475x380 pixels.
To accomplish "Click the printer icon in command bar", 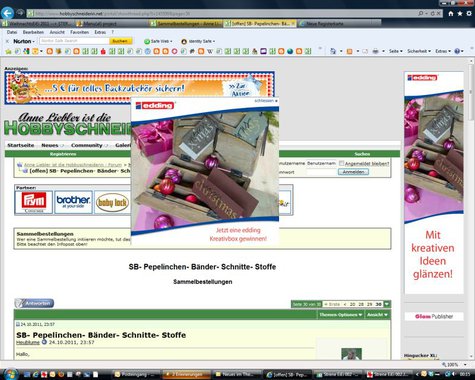I will [x=376, y=51].
